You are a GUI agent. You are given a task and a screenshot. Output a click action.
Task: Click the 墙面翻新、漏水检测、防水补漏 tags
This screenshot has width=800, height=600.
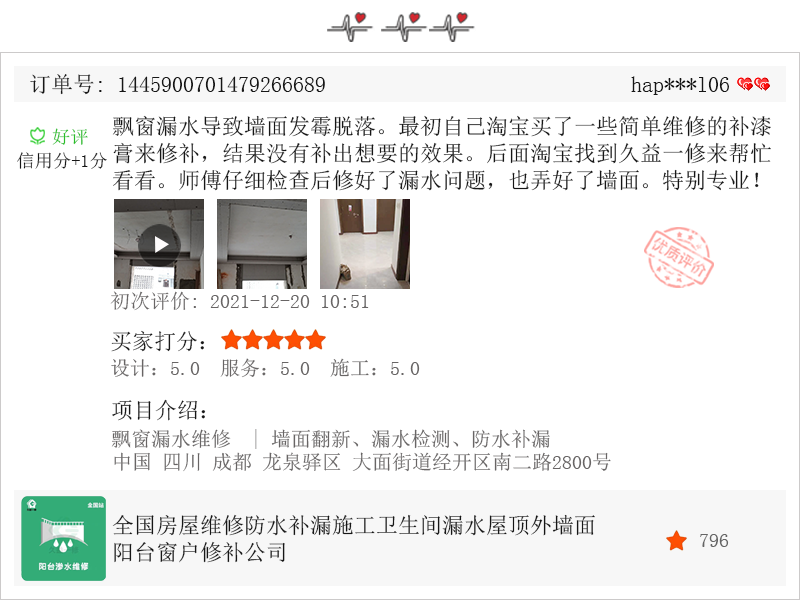[411, 439]
